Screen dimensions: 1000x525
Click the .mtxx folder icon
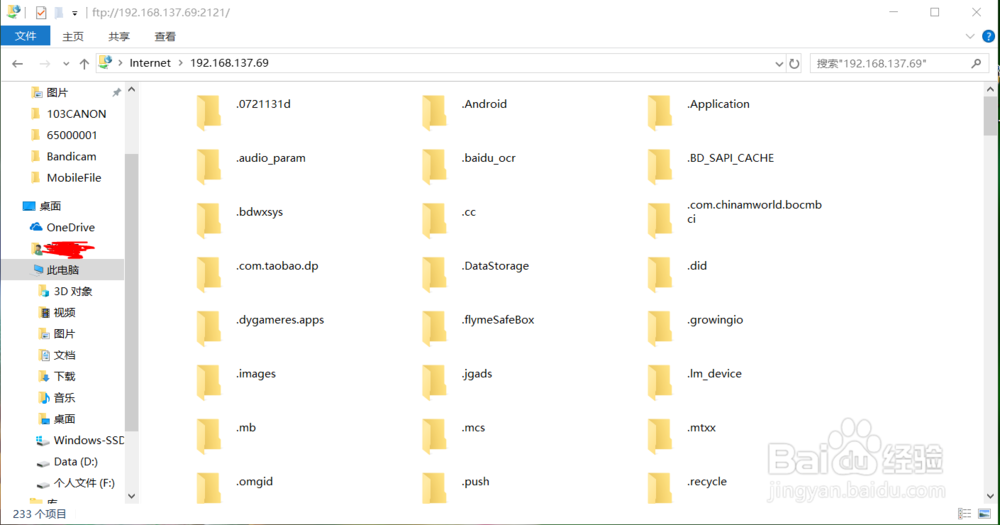coord(659,436)
